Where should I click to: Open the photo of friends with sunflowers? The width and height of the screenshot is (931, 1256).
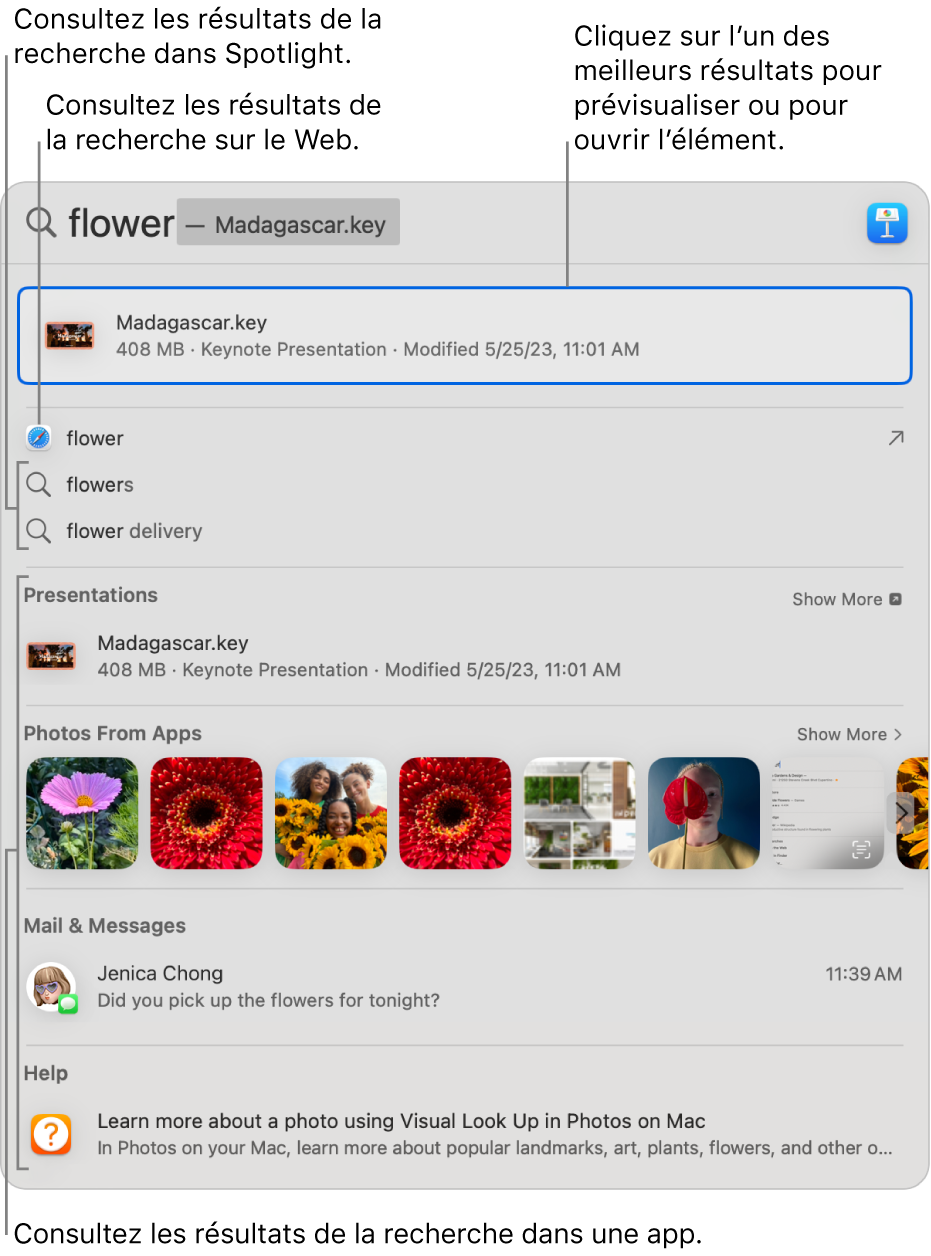click(331, 813)
